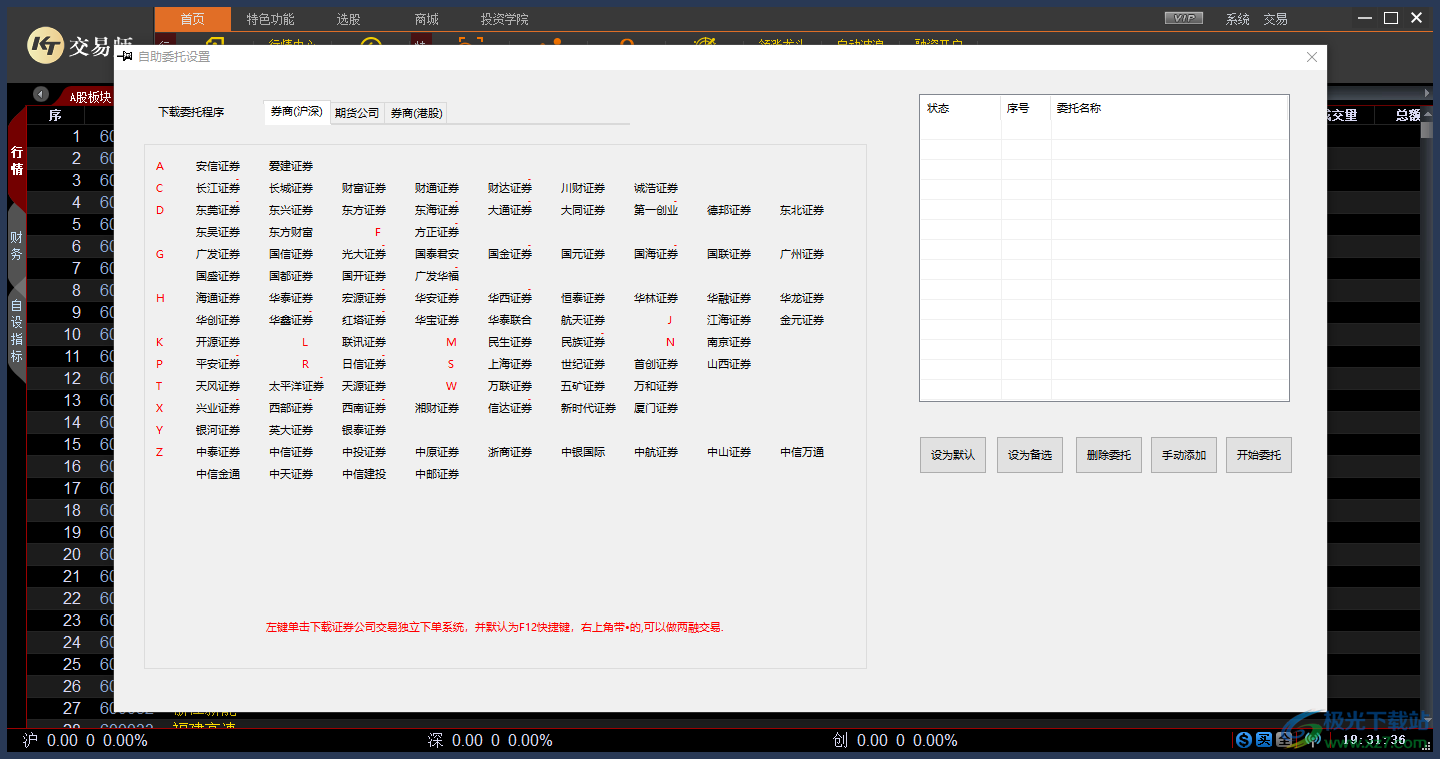Select 广州证券 broker link
This screenshot has height=759, width=1440.
coord(802,254)
